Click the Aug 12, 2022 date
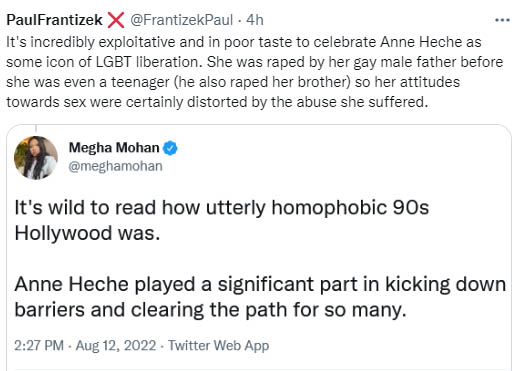Viewport: 527px width, 371px height. click(116, 345)
